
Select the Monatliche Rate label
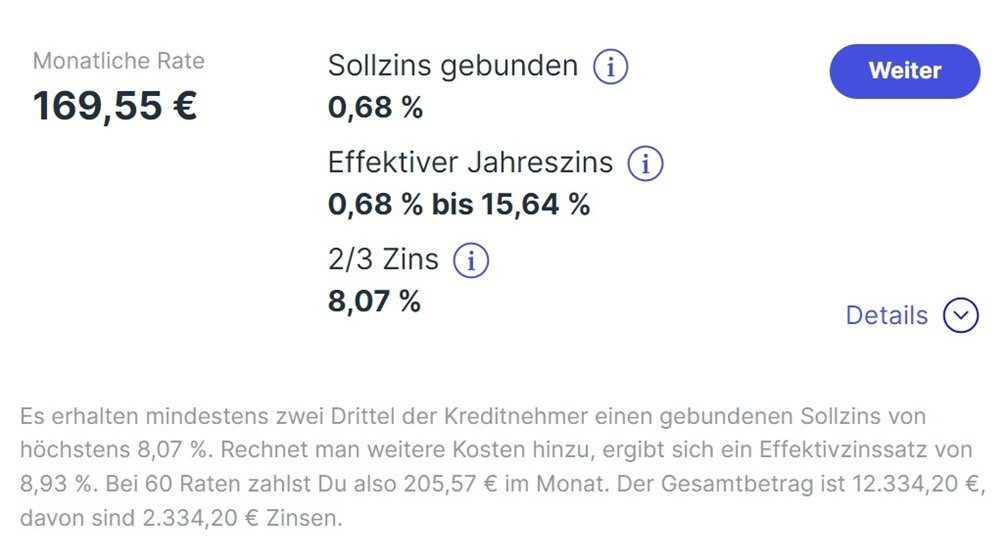[119, 61]
